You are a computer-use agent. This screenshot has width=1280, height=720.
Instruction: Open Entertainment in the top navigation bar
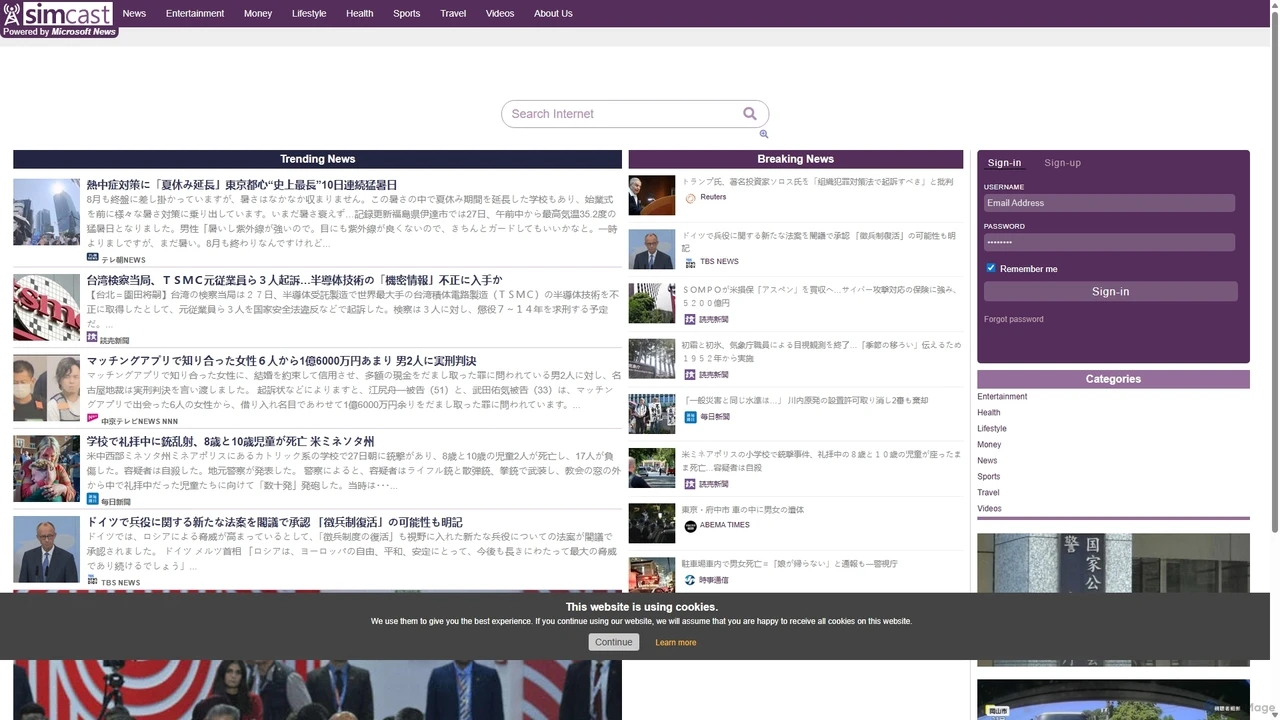point(195,14)
